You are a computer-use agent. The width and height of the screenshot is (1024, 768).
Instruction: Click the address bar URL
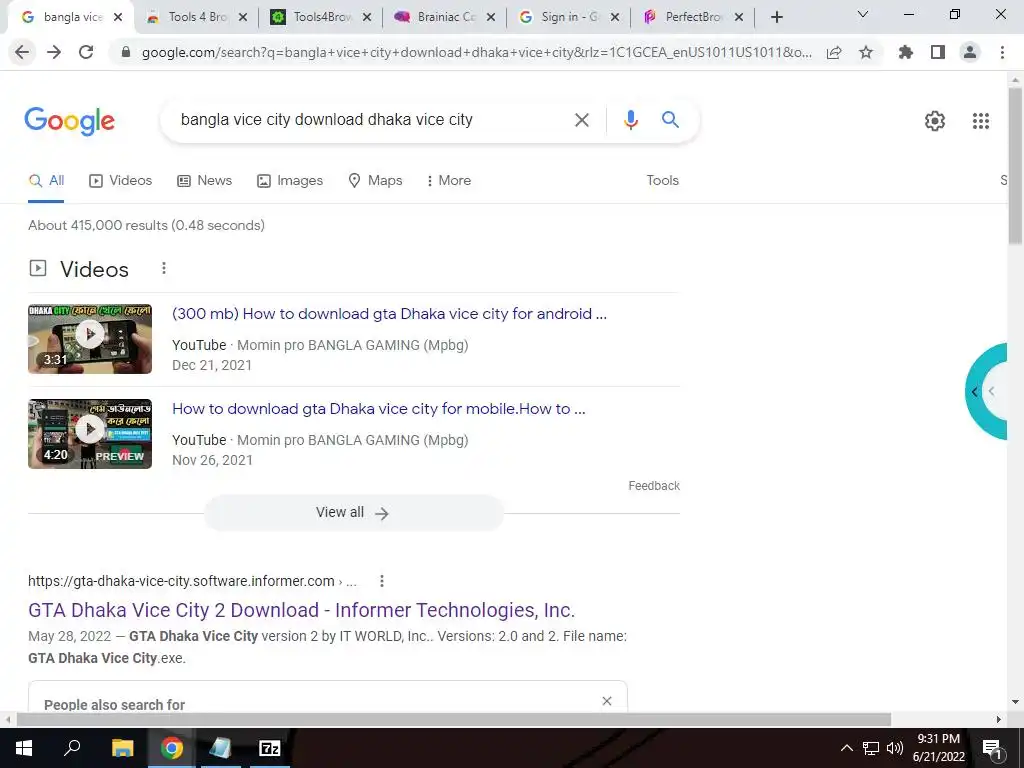(x=477, y=52)
